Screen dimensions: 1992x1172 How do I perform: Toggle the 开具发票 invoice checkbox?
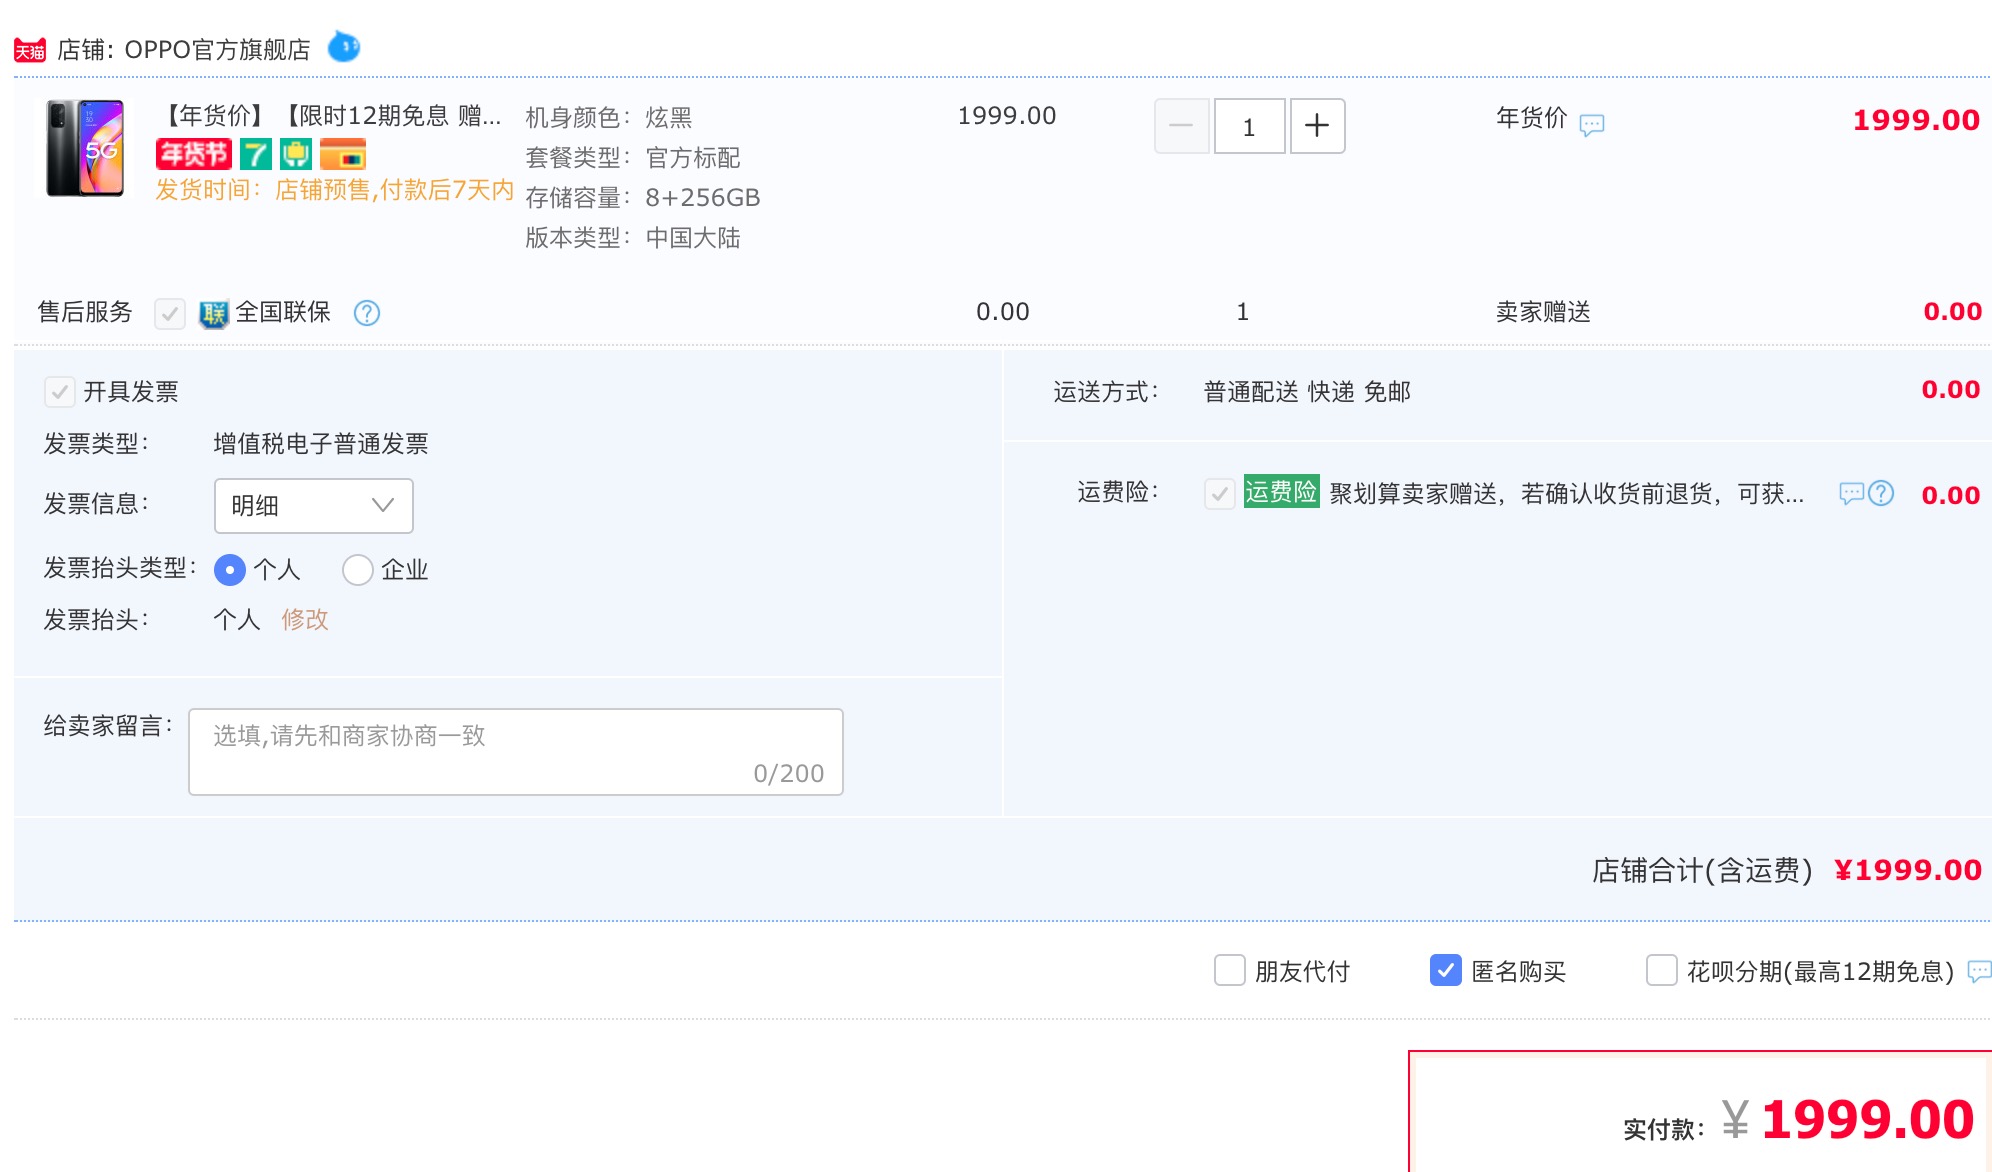[x=60, y=392]
